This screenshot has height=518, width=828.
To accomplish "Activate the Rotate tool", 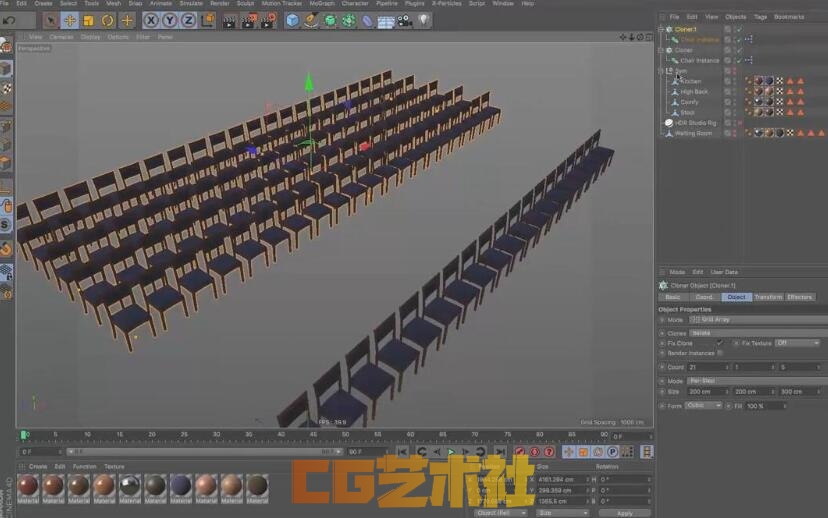I will point(107,21).
